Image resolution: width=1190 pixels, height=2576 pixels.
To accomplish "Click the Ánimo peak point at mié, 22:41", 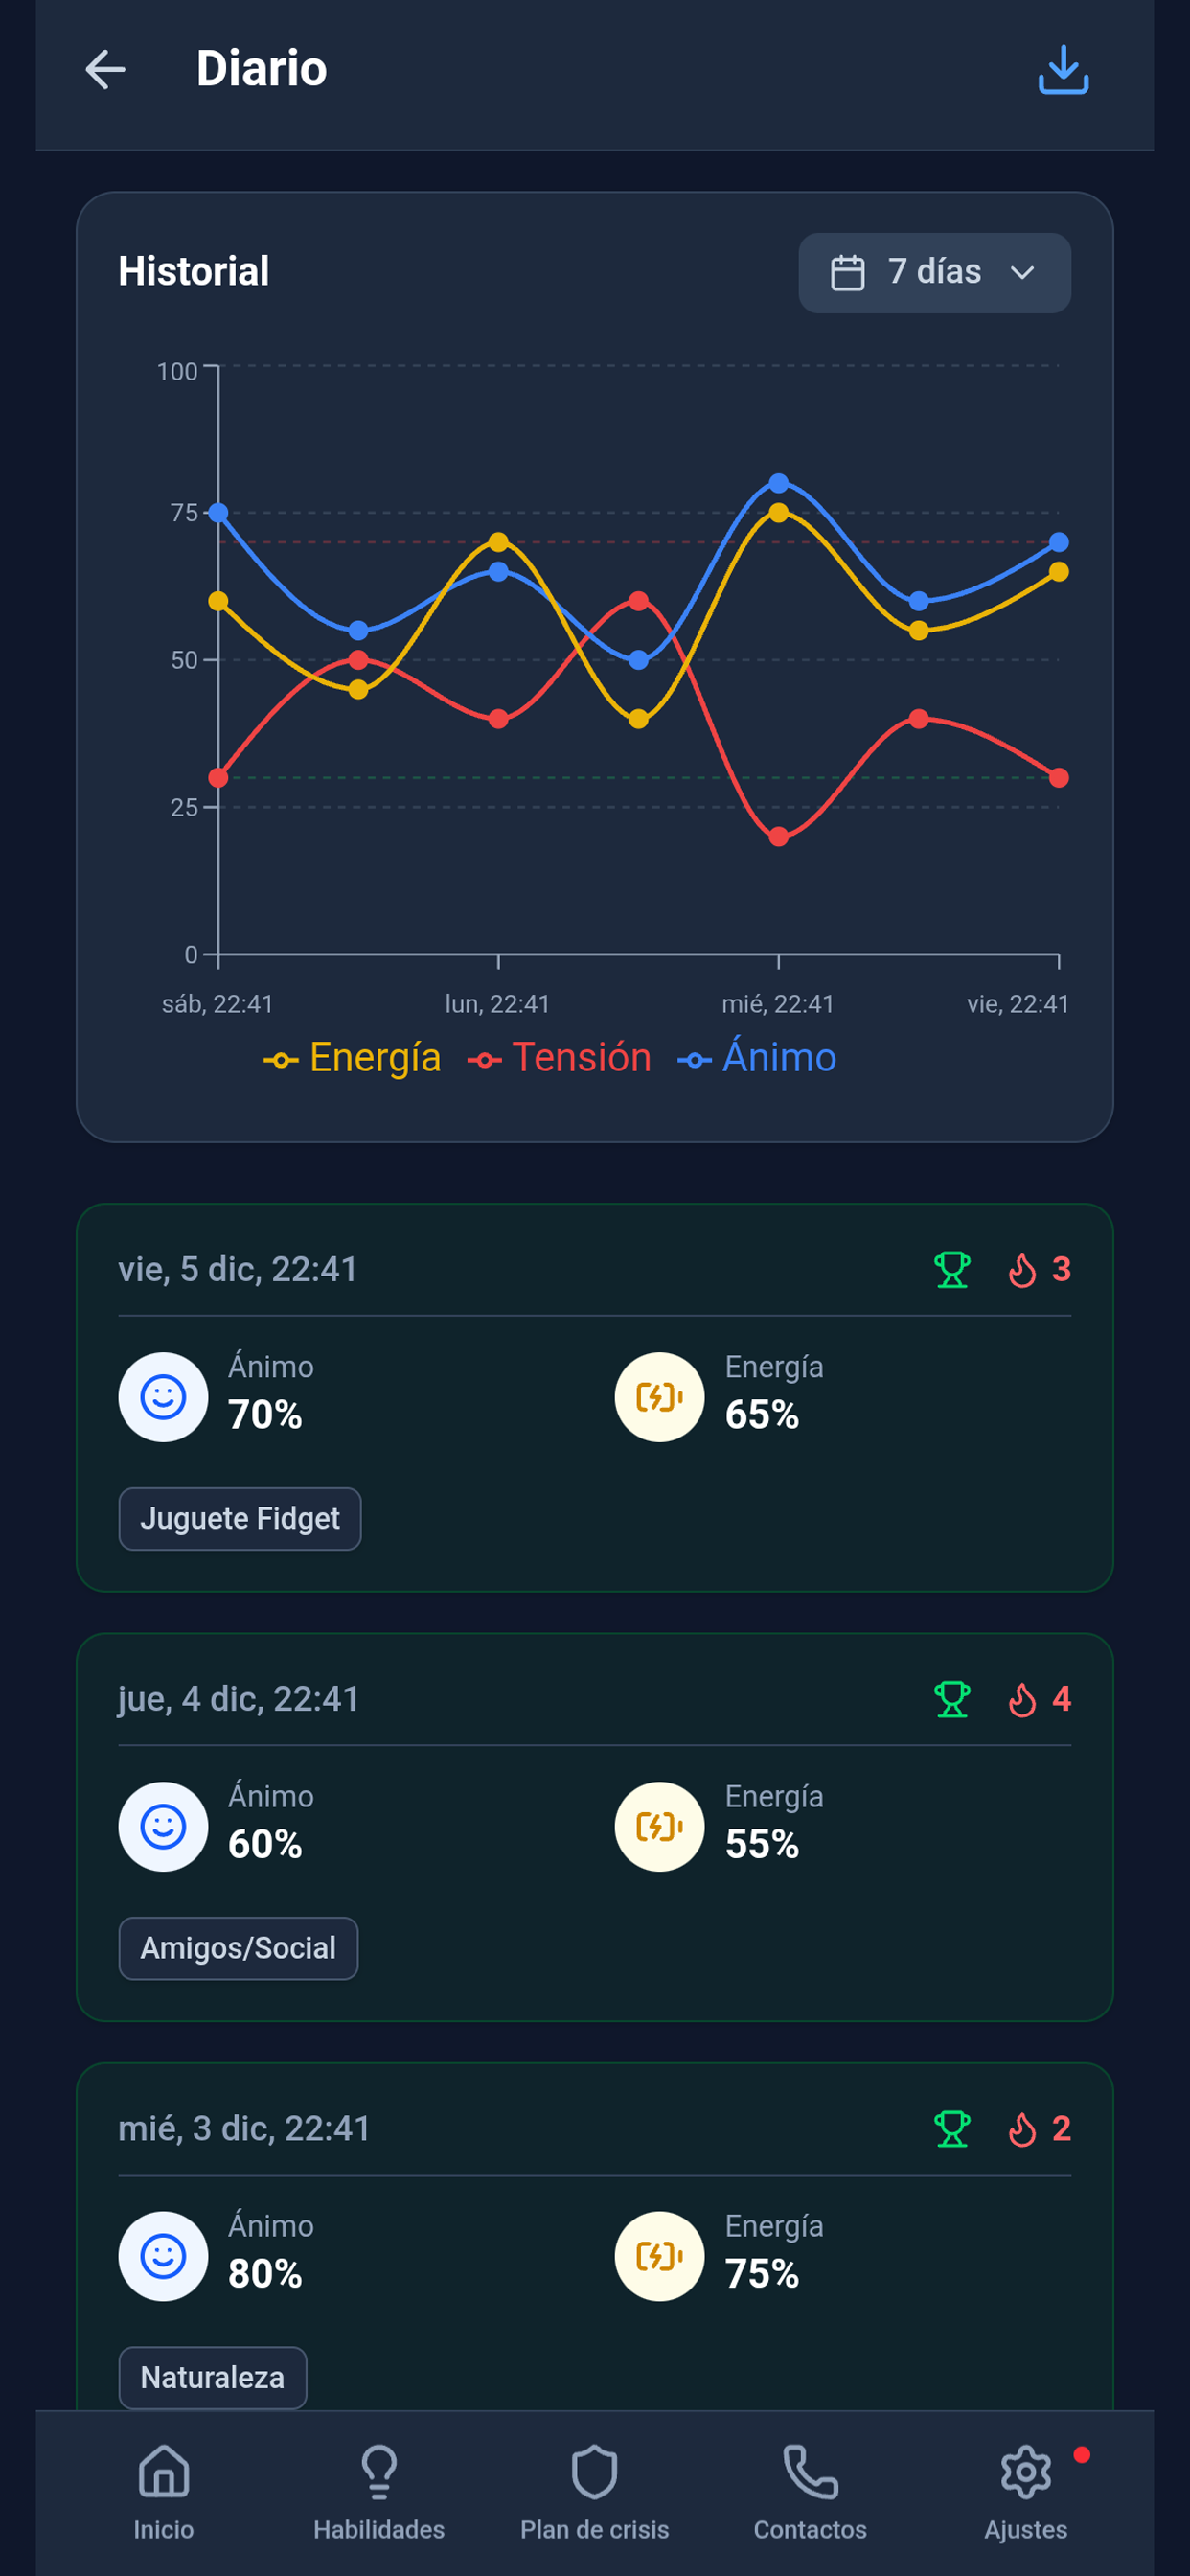I will tap(778, 483).
